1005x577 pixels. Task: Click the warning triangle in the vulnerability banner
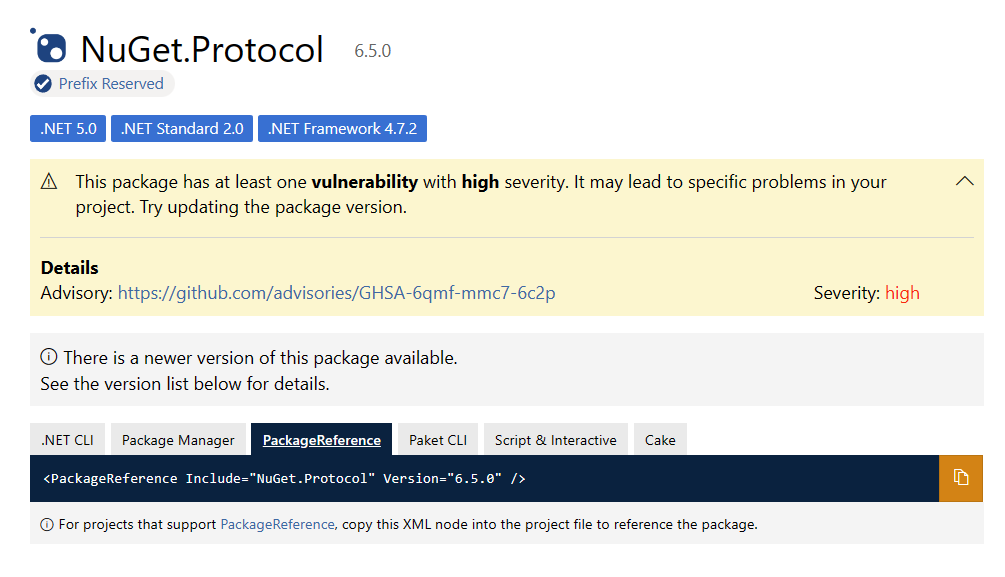[48, 181]
